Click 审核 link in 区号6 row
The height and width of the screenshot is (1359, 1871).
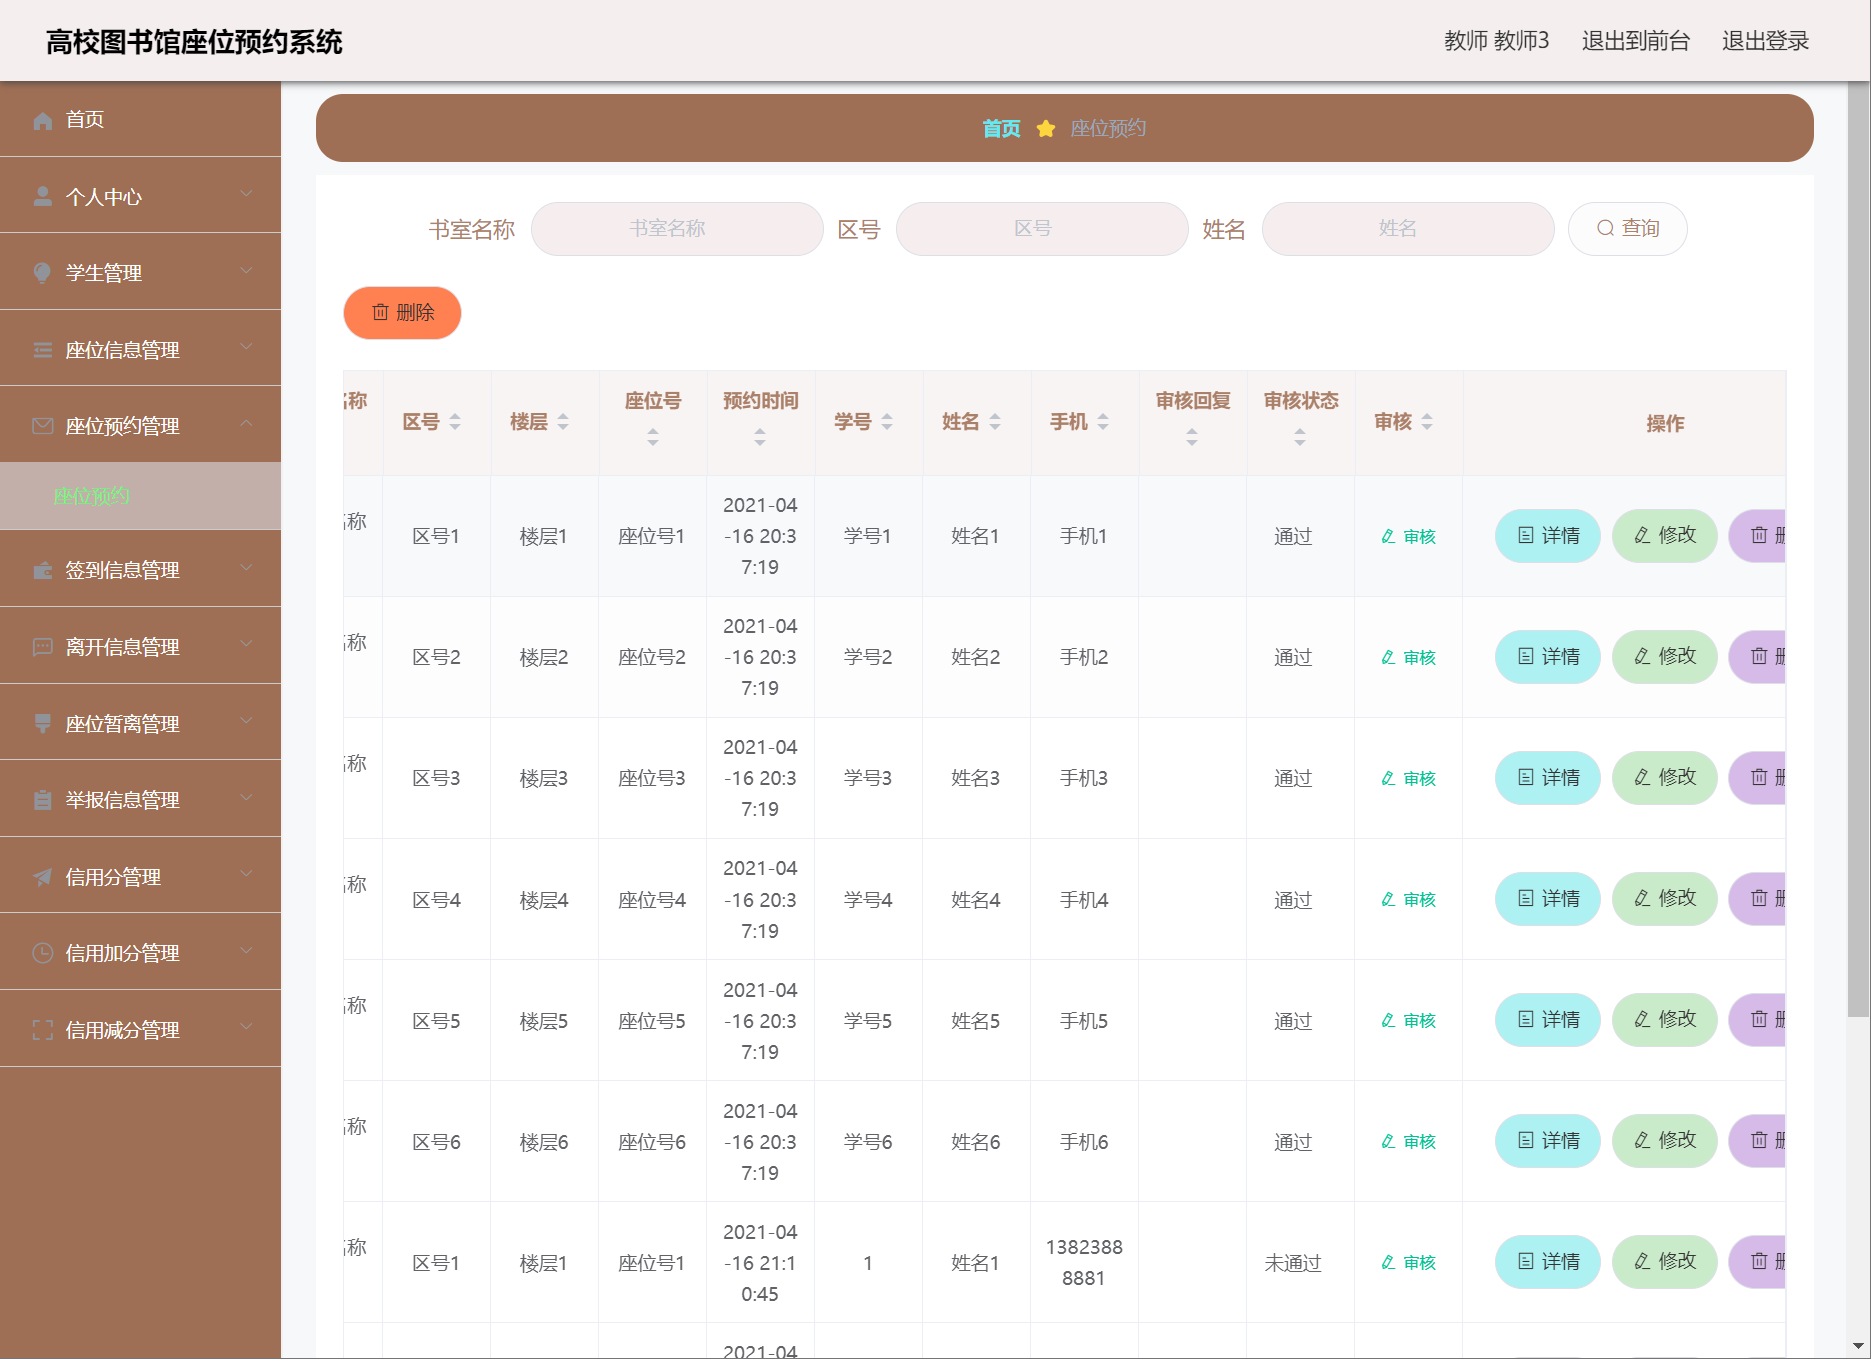pos(1408,1141)
